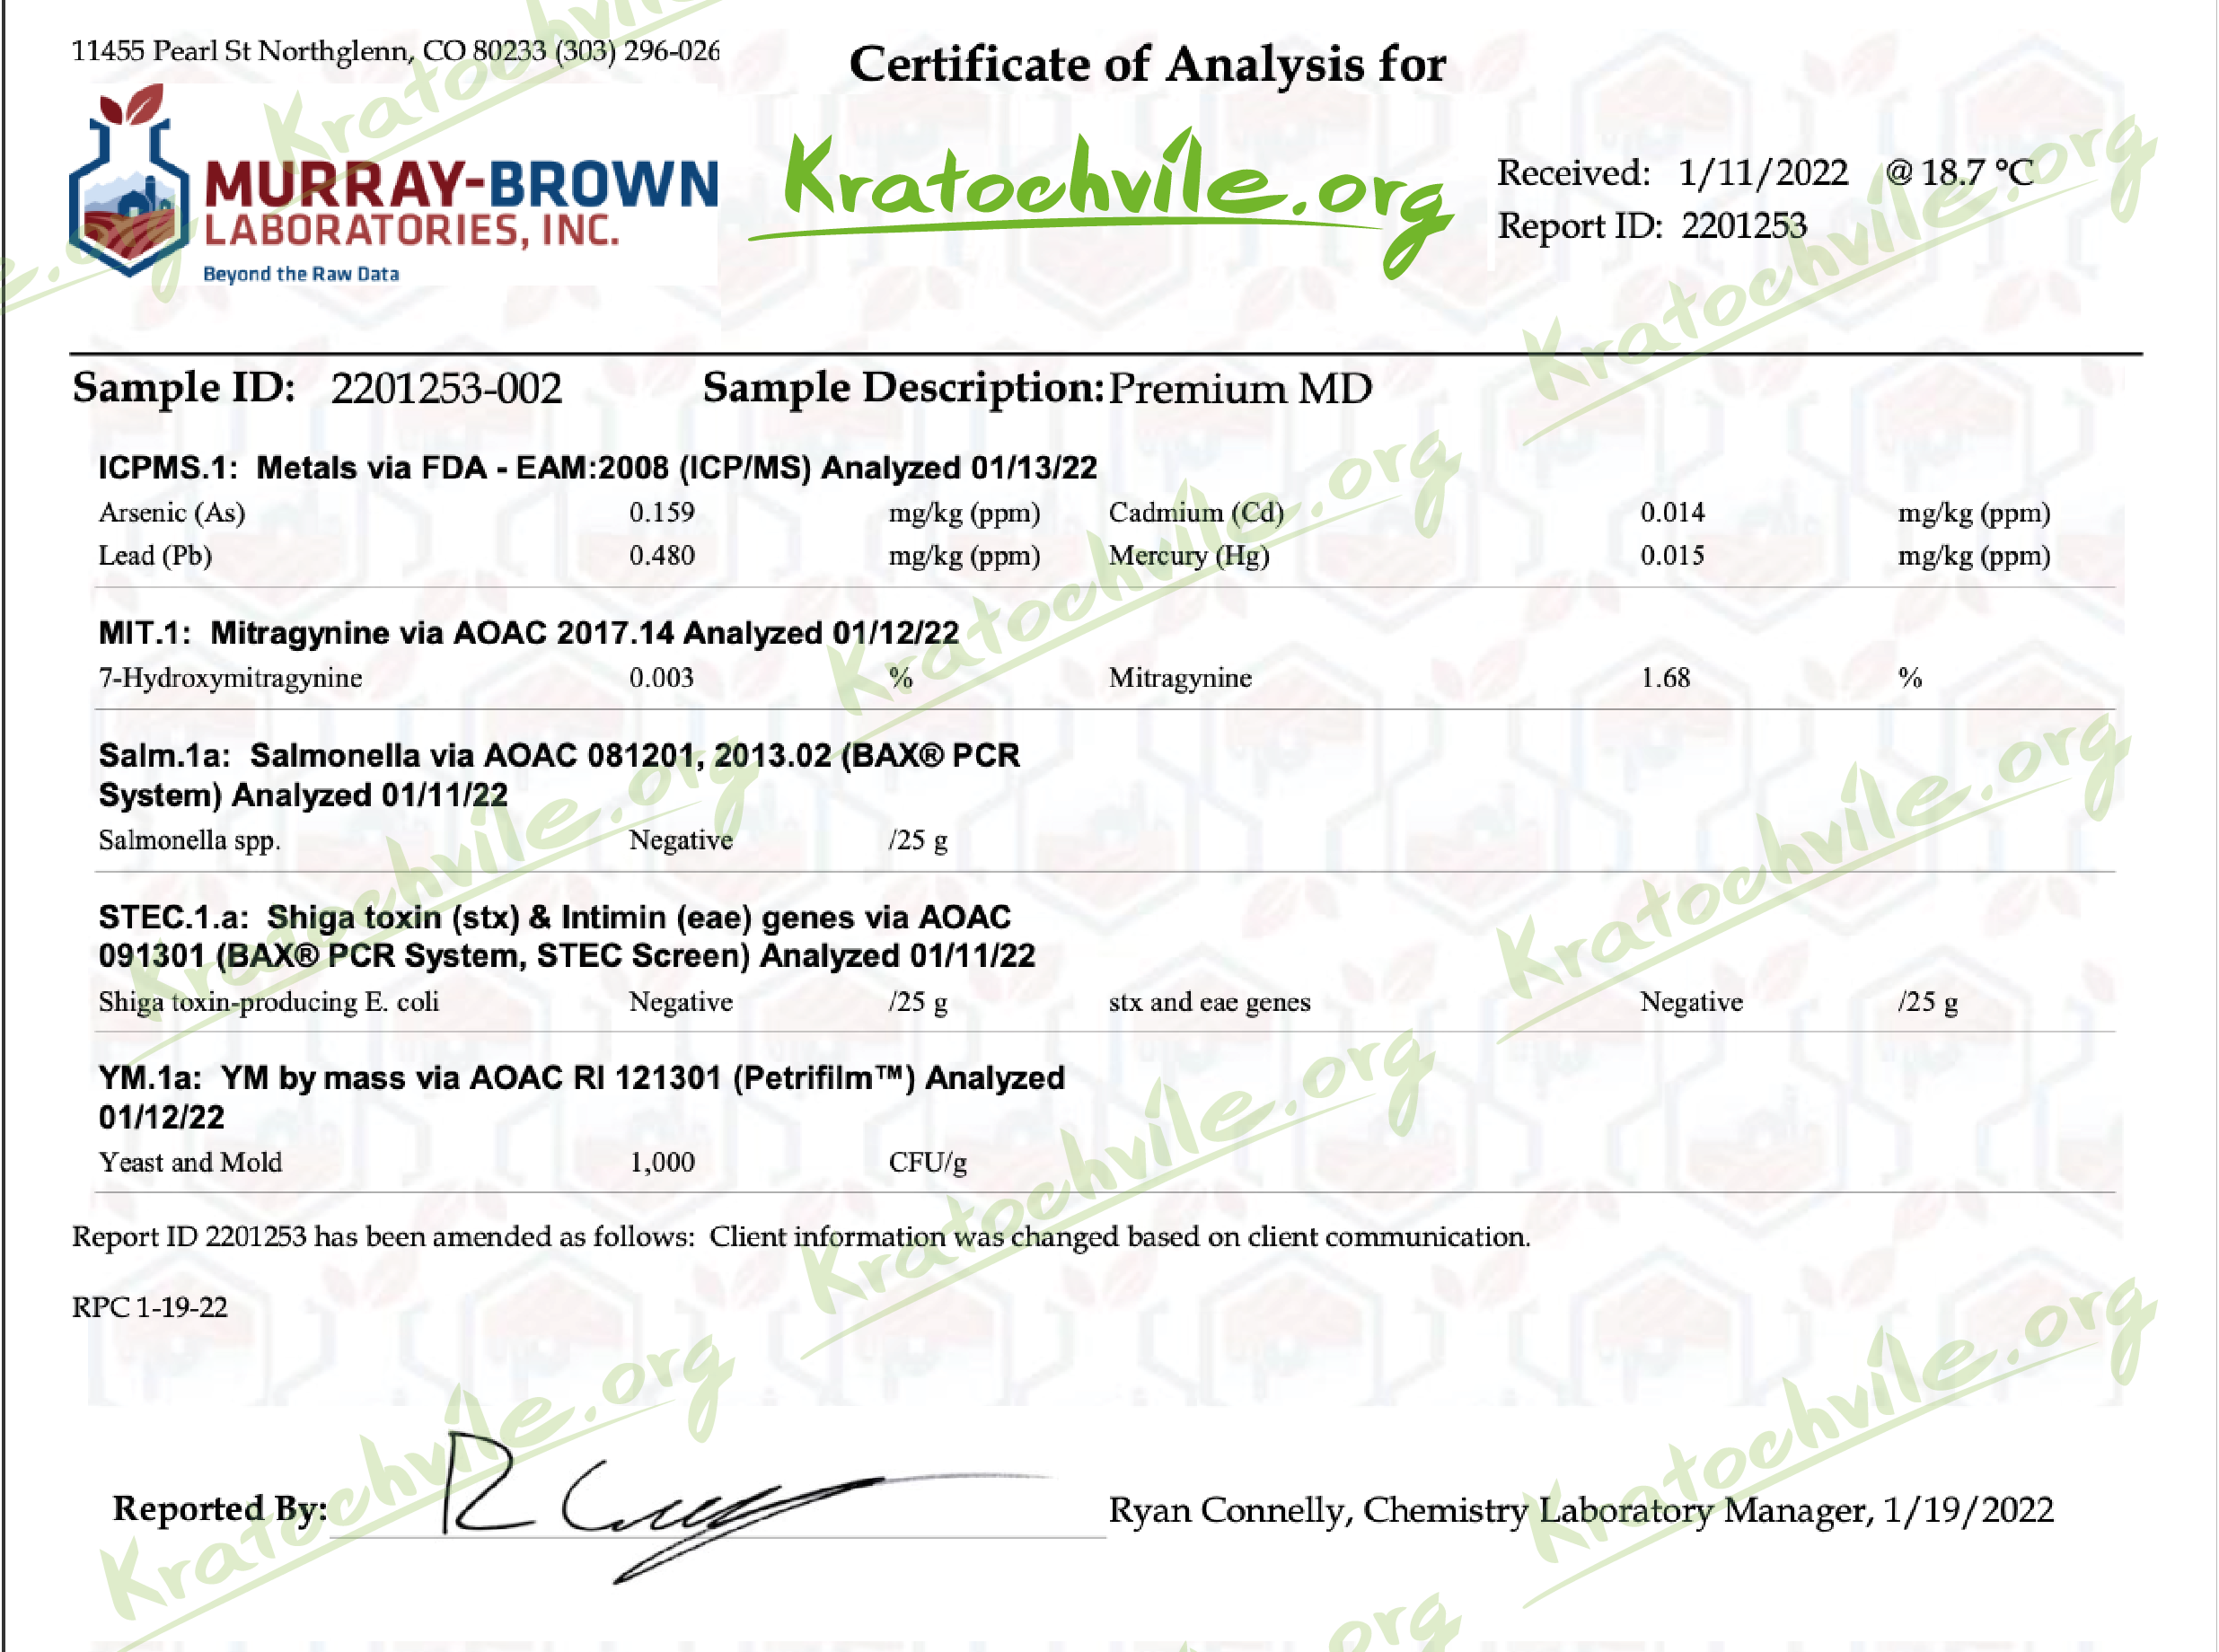Click the stx and eae genes 'Negative' result
2219x1652 pixels.
click(x=1691, y=1002)
